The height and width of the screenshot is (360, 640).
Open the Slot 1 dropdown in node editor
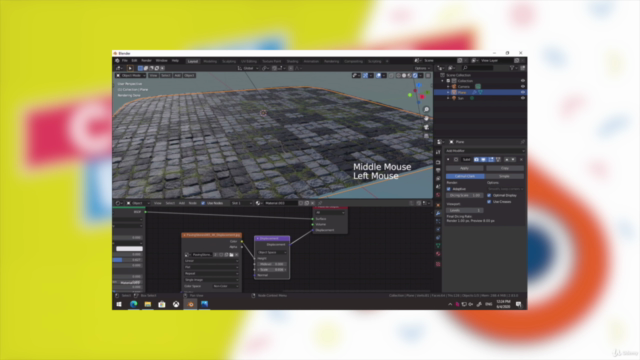(x=242, y=203)
